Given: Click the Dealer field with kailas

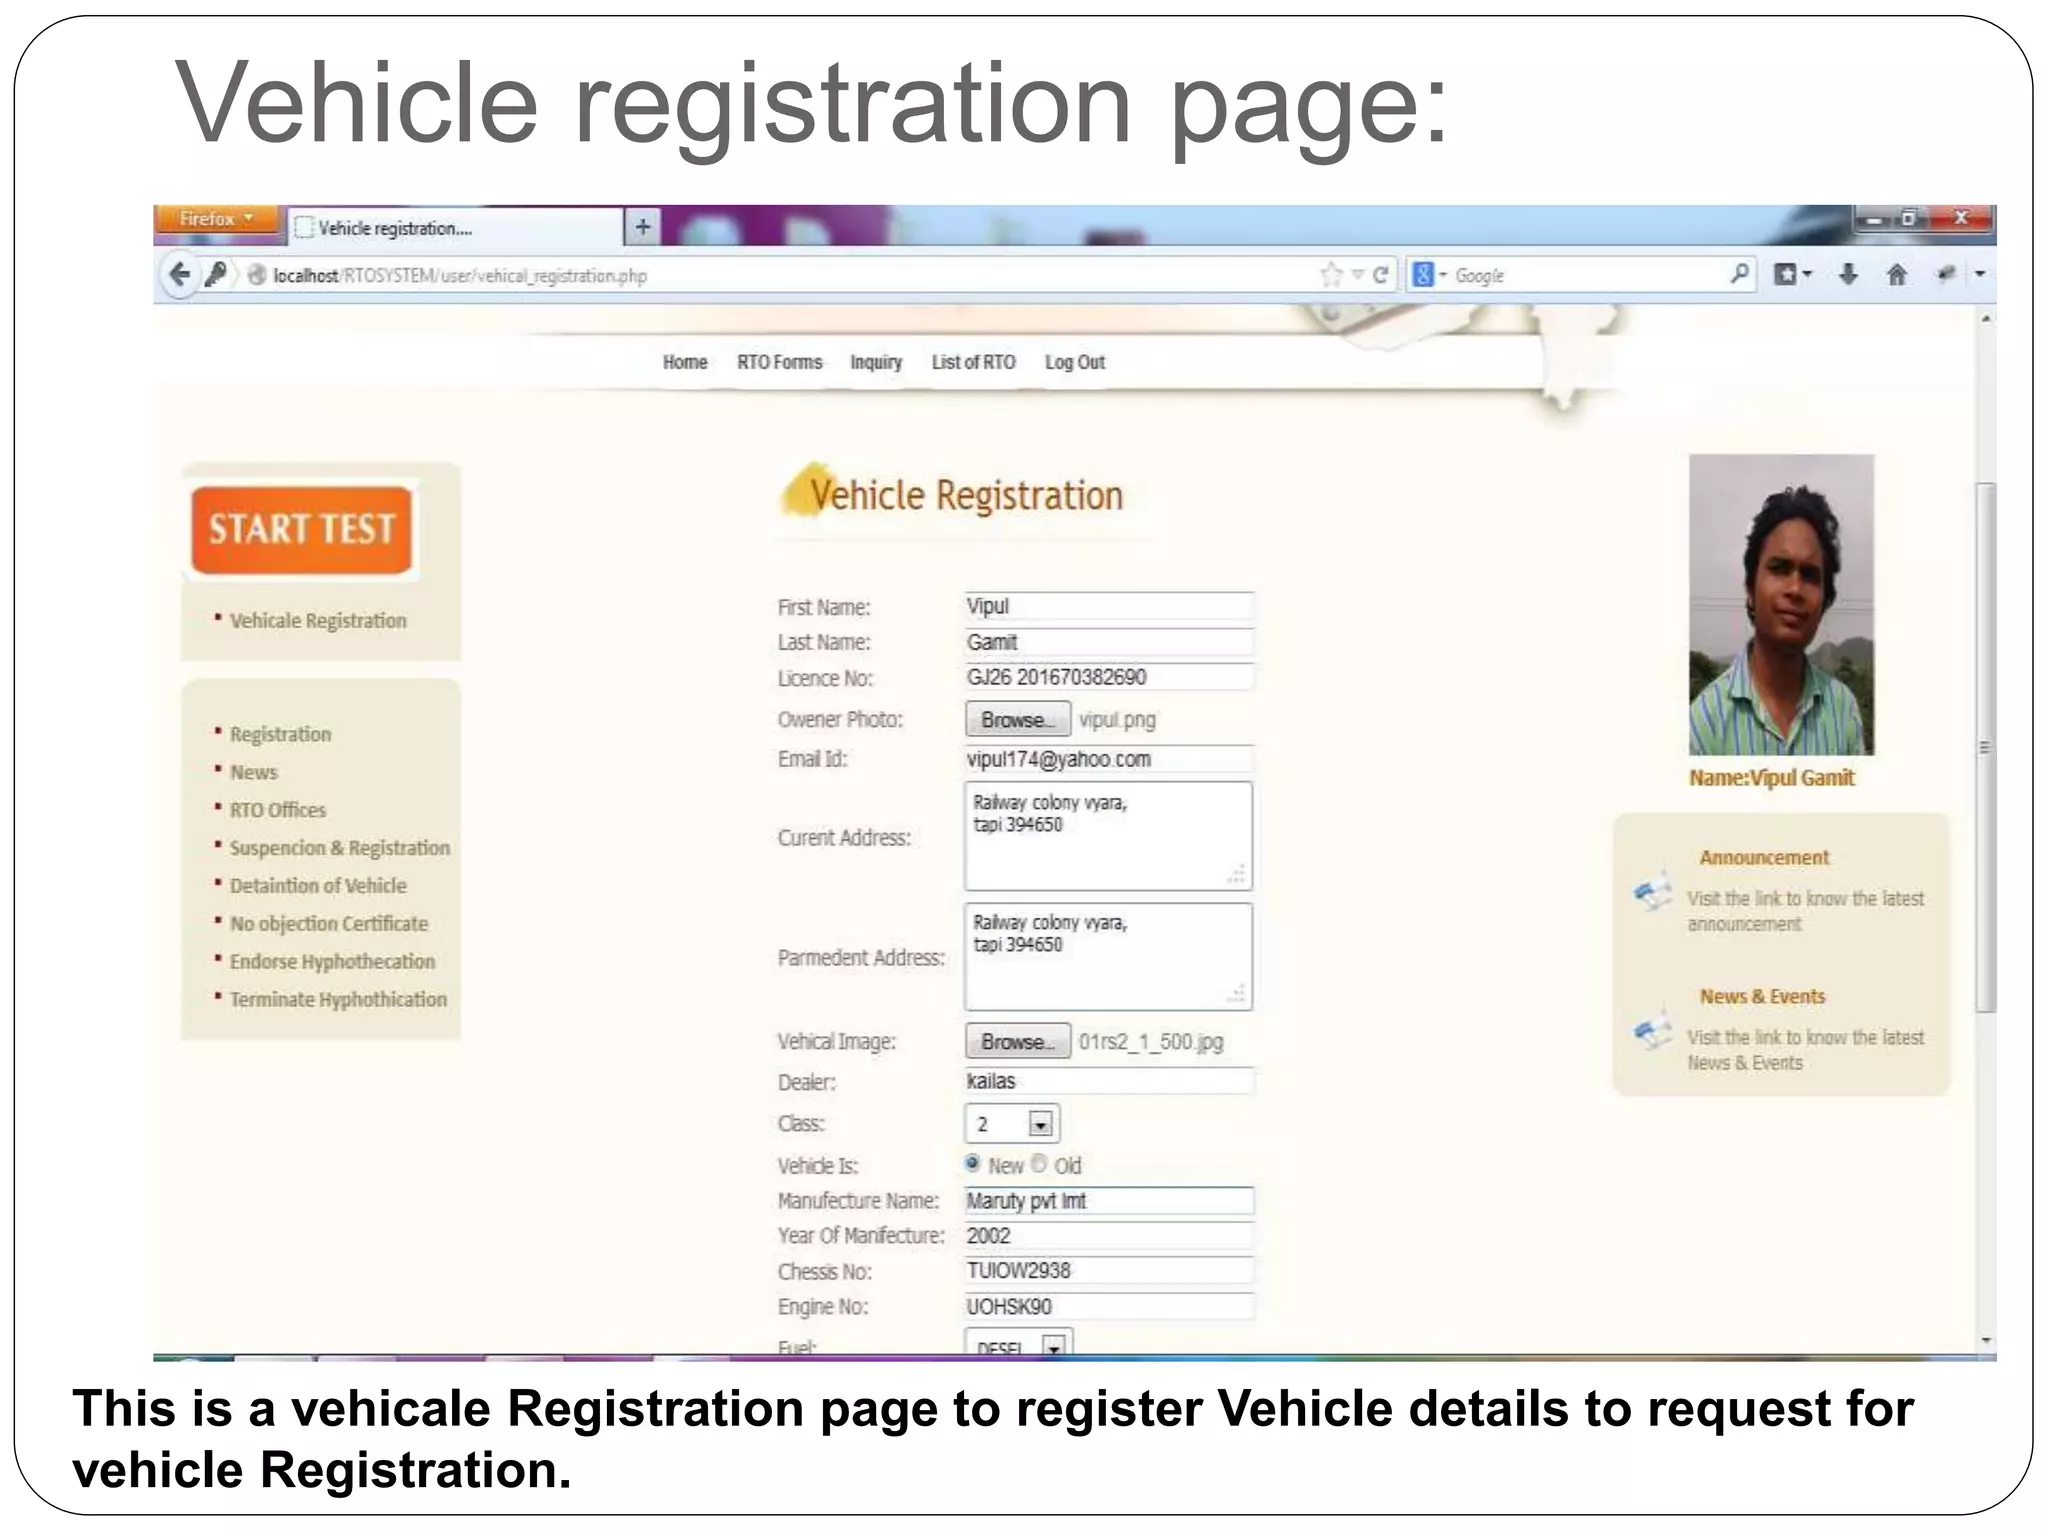Looking at the screenshot, I should pyautogui.click(x=1109, y=1081).
